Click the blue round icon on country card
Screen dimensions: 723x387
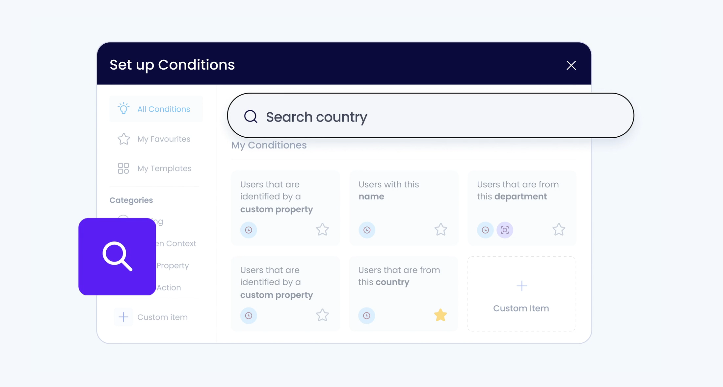[x=367, y=316]
